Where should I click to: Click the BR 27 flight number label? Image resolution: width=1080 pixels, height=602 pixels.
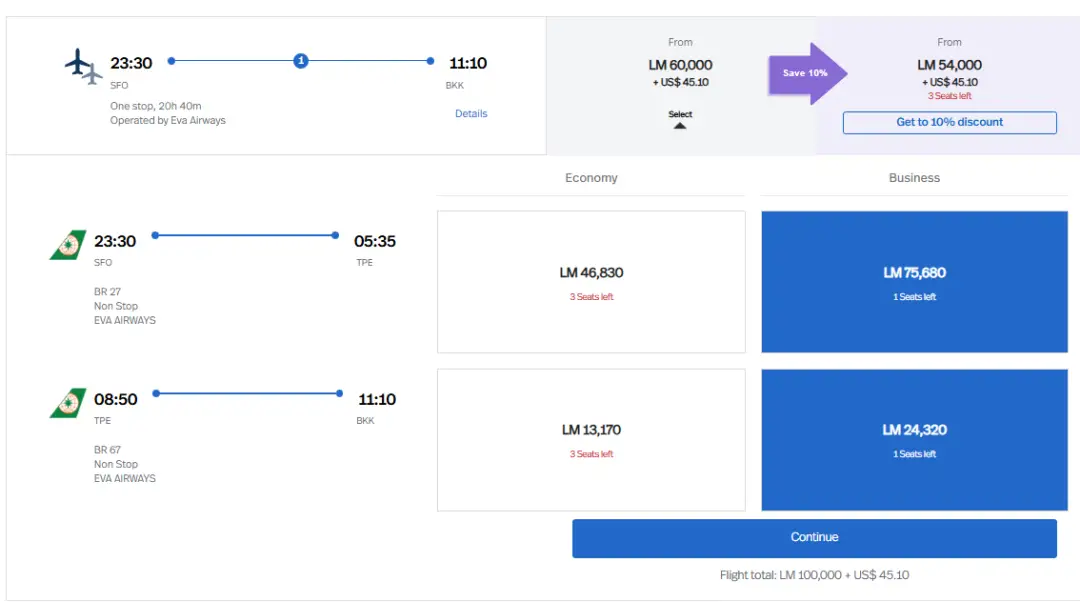(x=107, y=292)
